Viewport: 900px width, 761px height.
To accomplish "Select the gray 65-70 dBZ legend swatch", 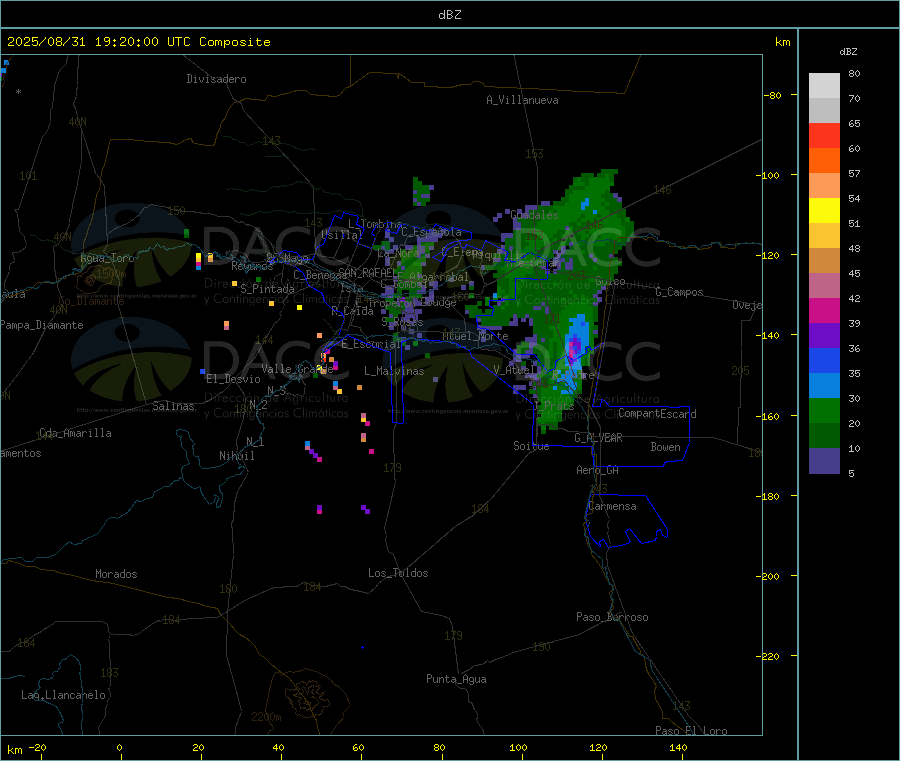I will pyautogui.click(x=824, y=111).
